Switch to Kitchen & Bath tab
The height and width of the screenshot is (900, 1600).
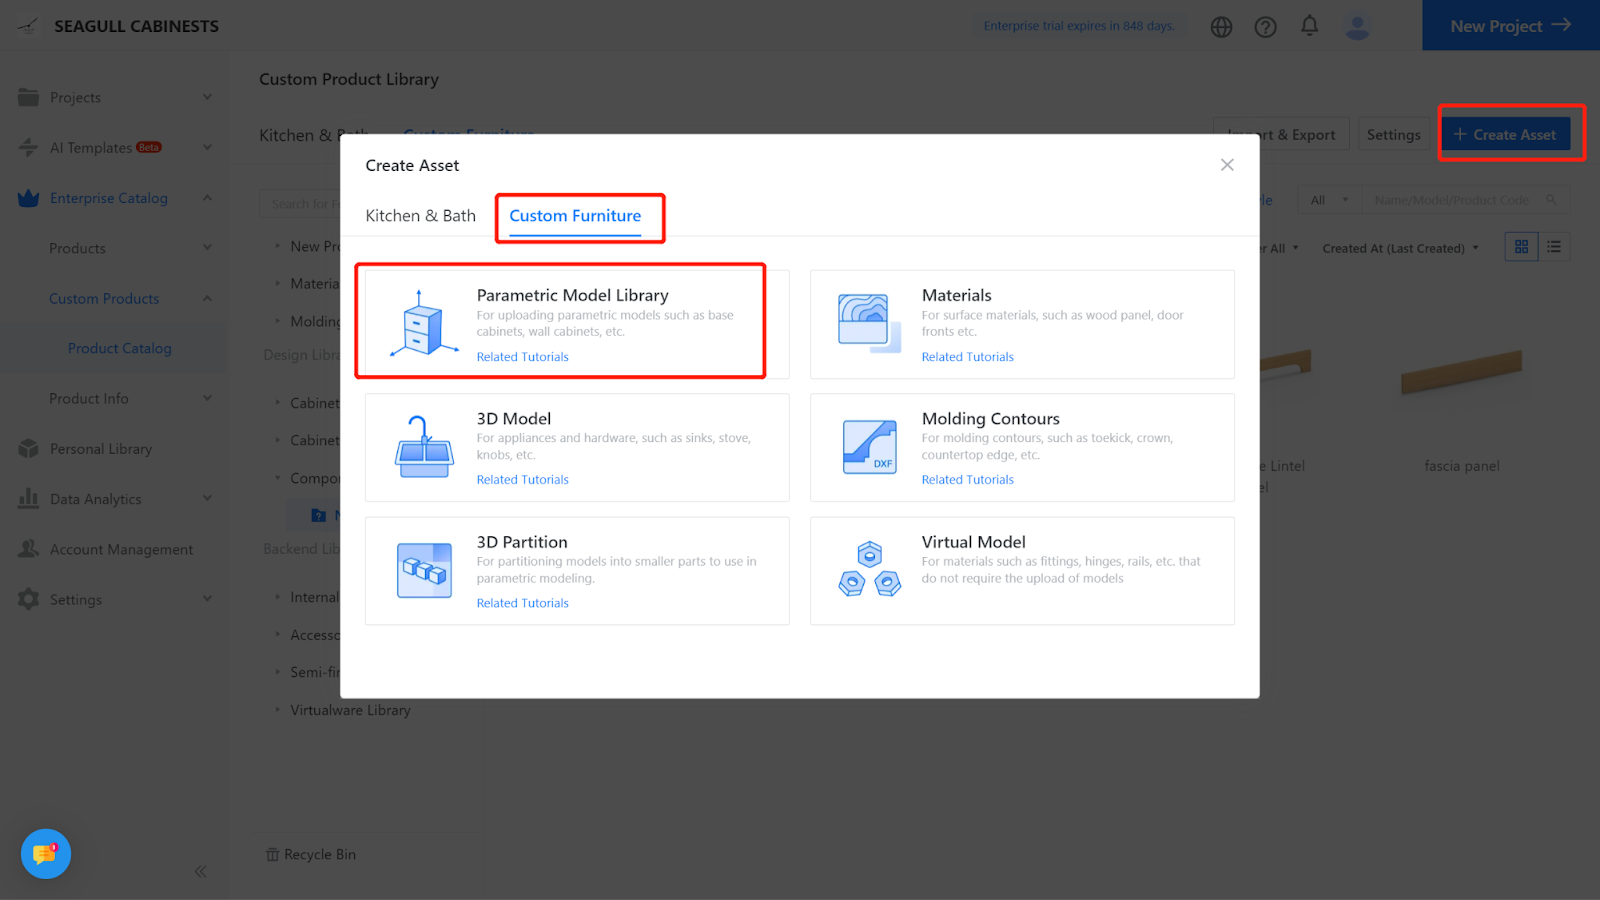coord(420,216)
